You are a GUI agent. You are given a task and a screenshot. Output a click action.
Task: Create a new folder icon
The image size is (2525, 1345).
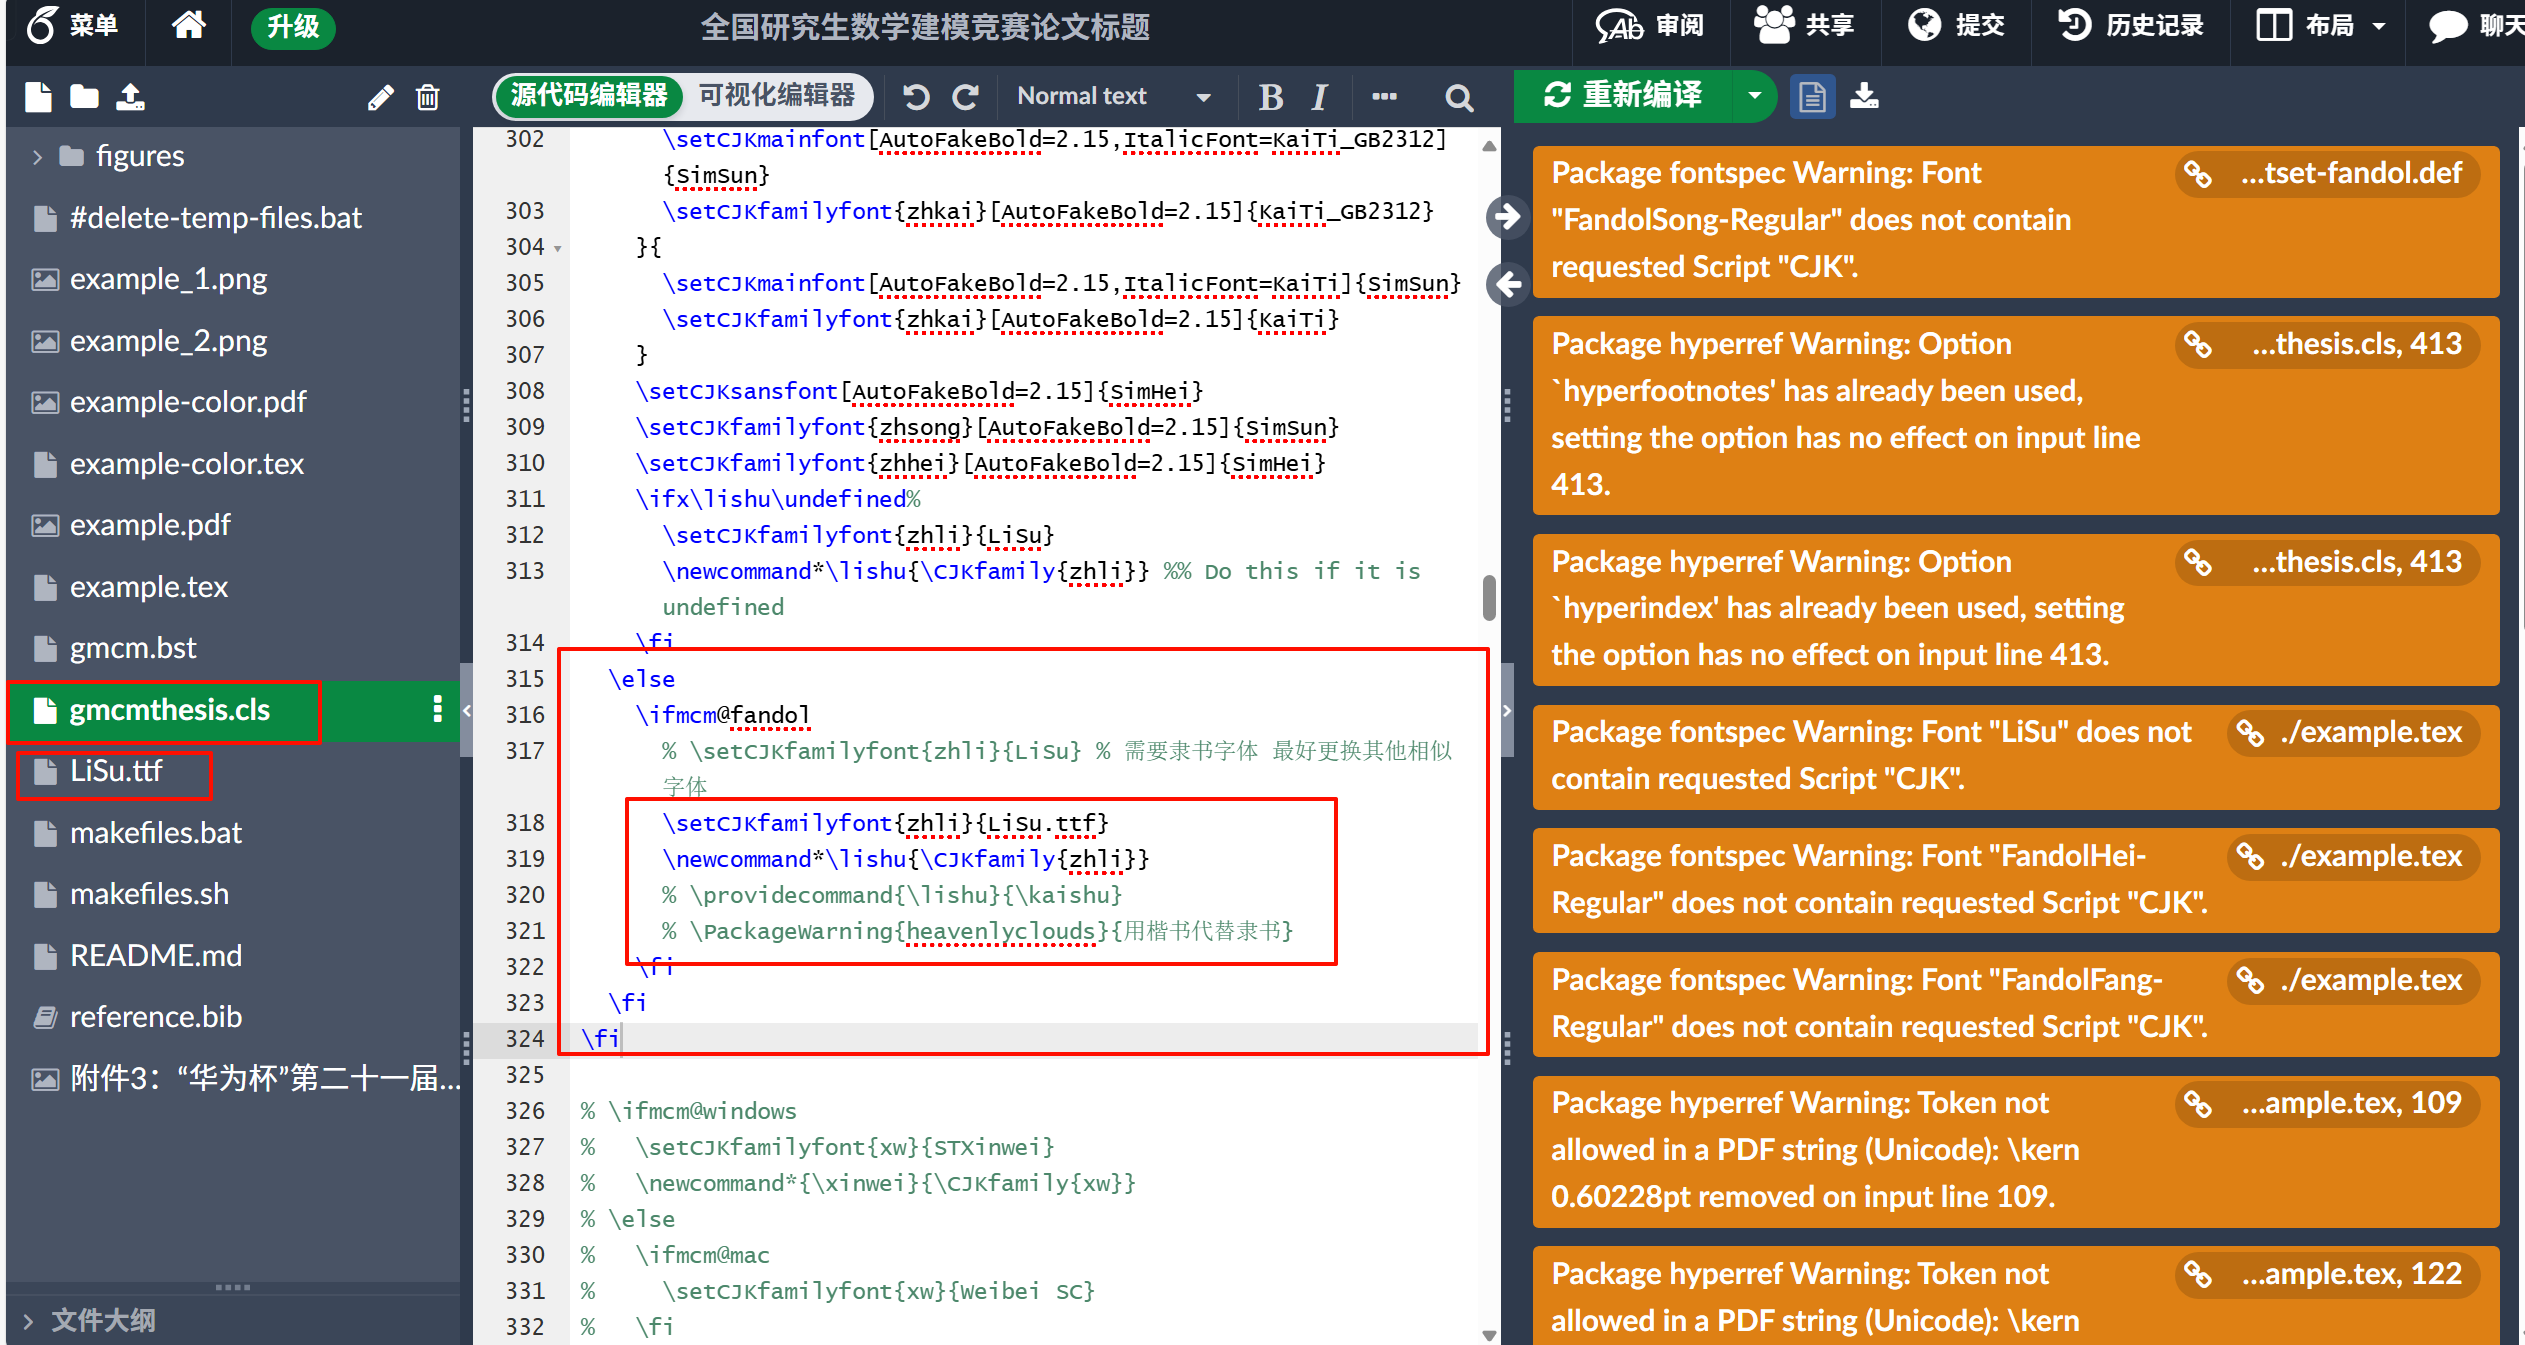click(85, 97)
